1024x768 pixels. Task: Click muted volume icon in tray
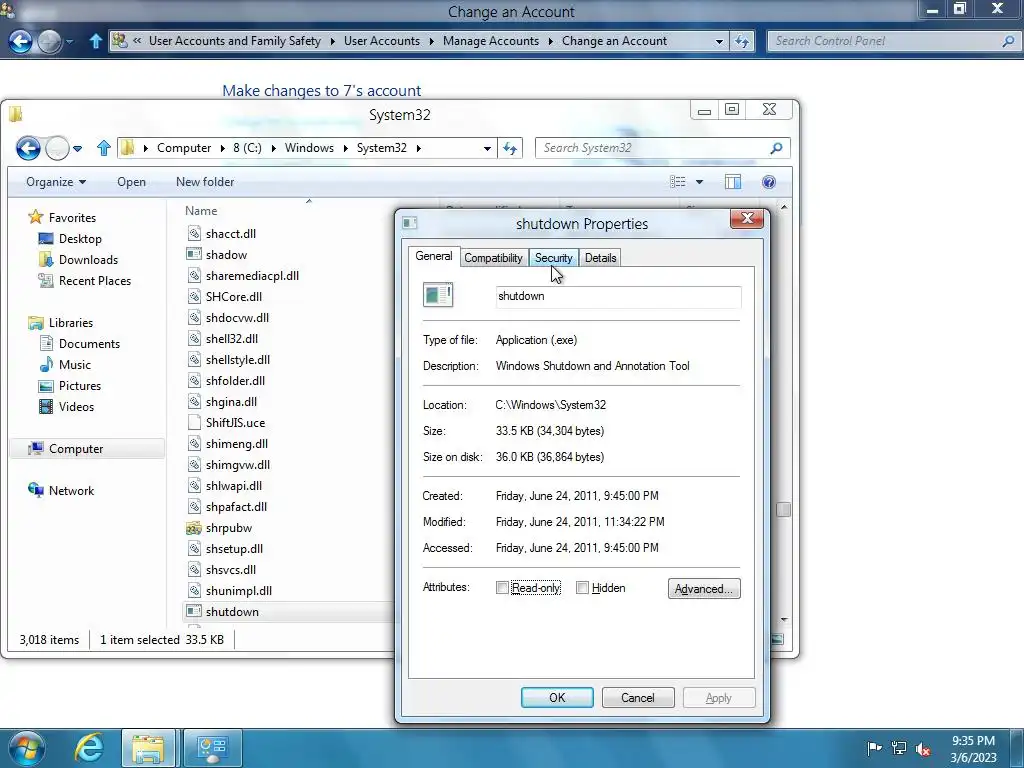pyautogui.click(x=923, y=749)
